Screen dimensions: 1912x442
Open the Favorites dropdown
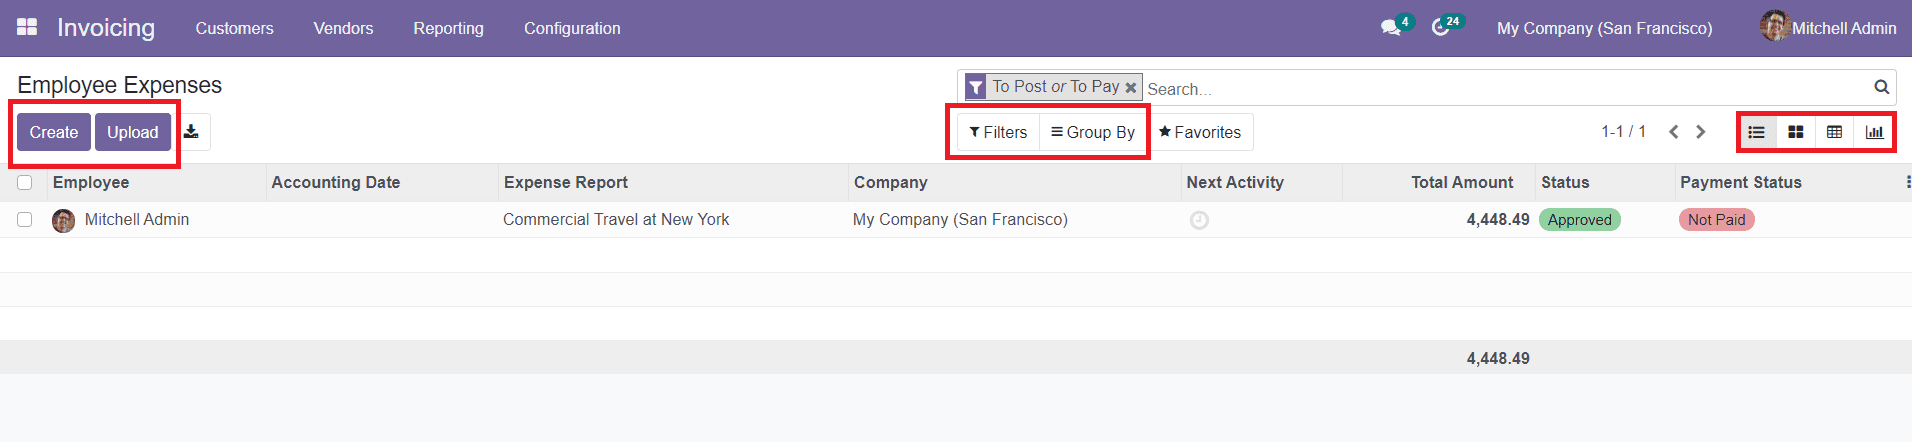pos(1200,132)
